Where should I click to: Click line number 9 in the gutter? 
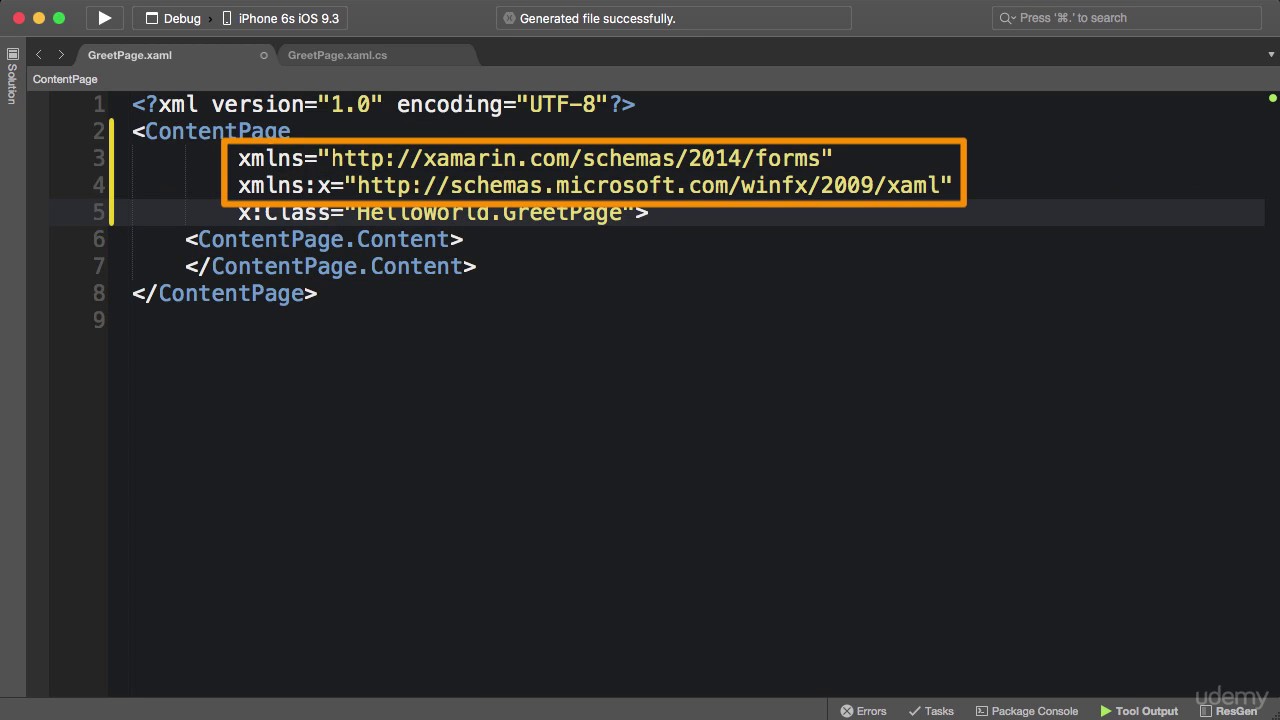98,320
